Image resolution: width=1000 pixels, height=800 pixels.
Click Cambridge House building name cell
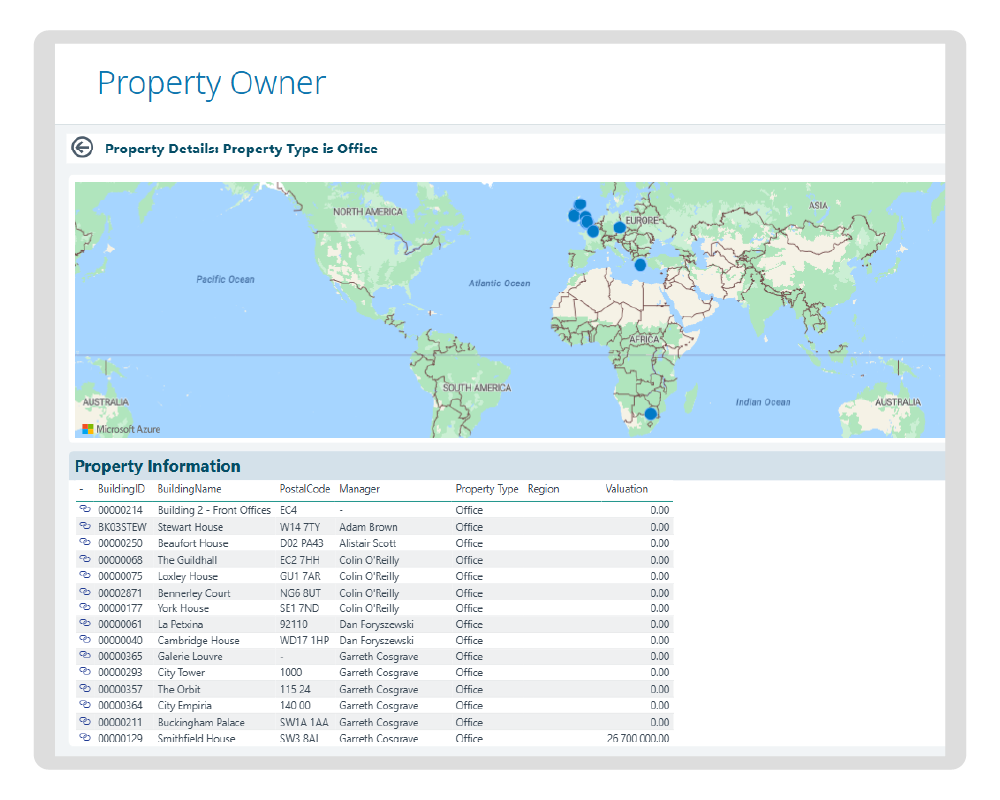[x=198, y=641]
